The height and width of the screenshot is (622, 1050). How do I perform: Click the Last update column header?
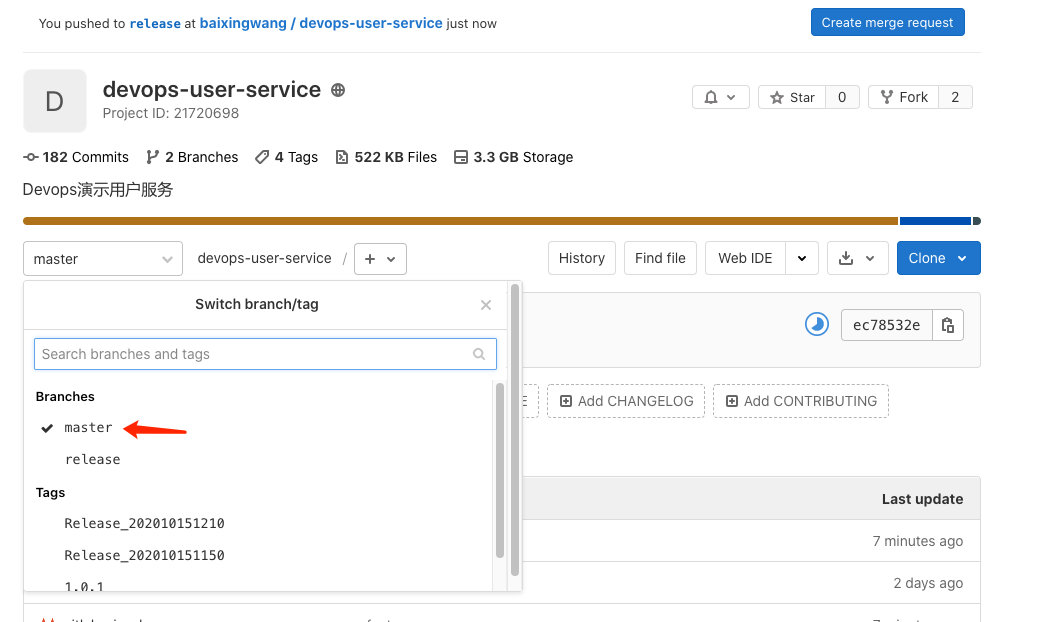click(922, 499)
